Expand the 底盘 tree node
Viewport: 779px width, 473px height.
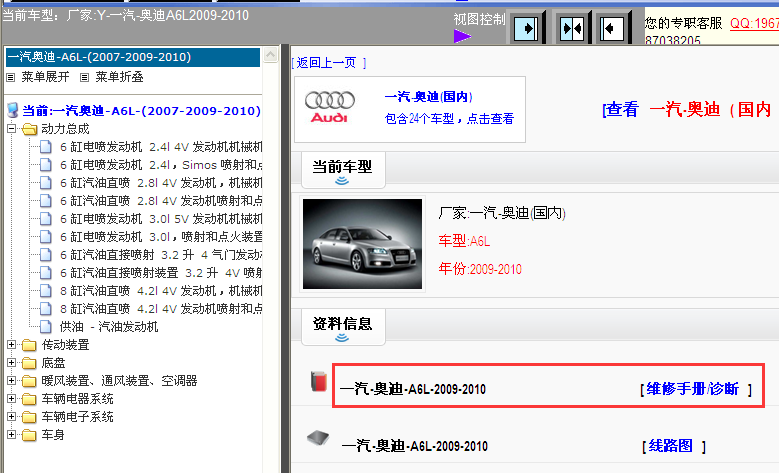click(x=11, y=363)
